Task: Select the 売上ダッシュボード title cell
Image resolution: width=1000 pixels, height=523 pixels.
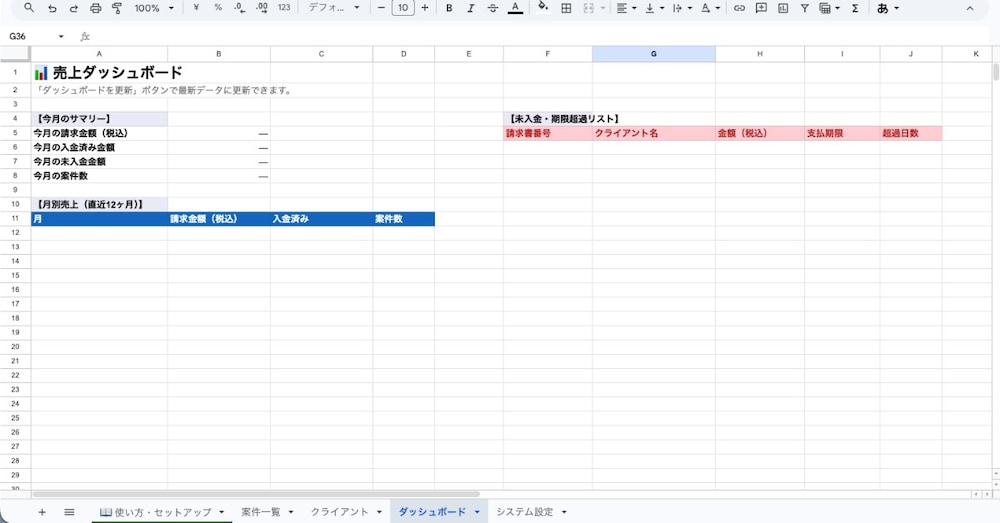Action: pos(99,73)
